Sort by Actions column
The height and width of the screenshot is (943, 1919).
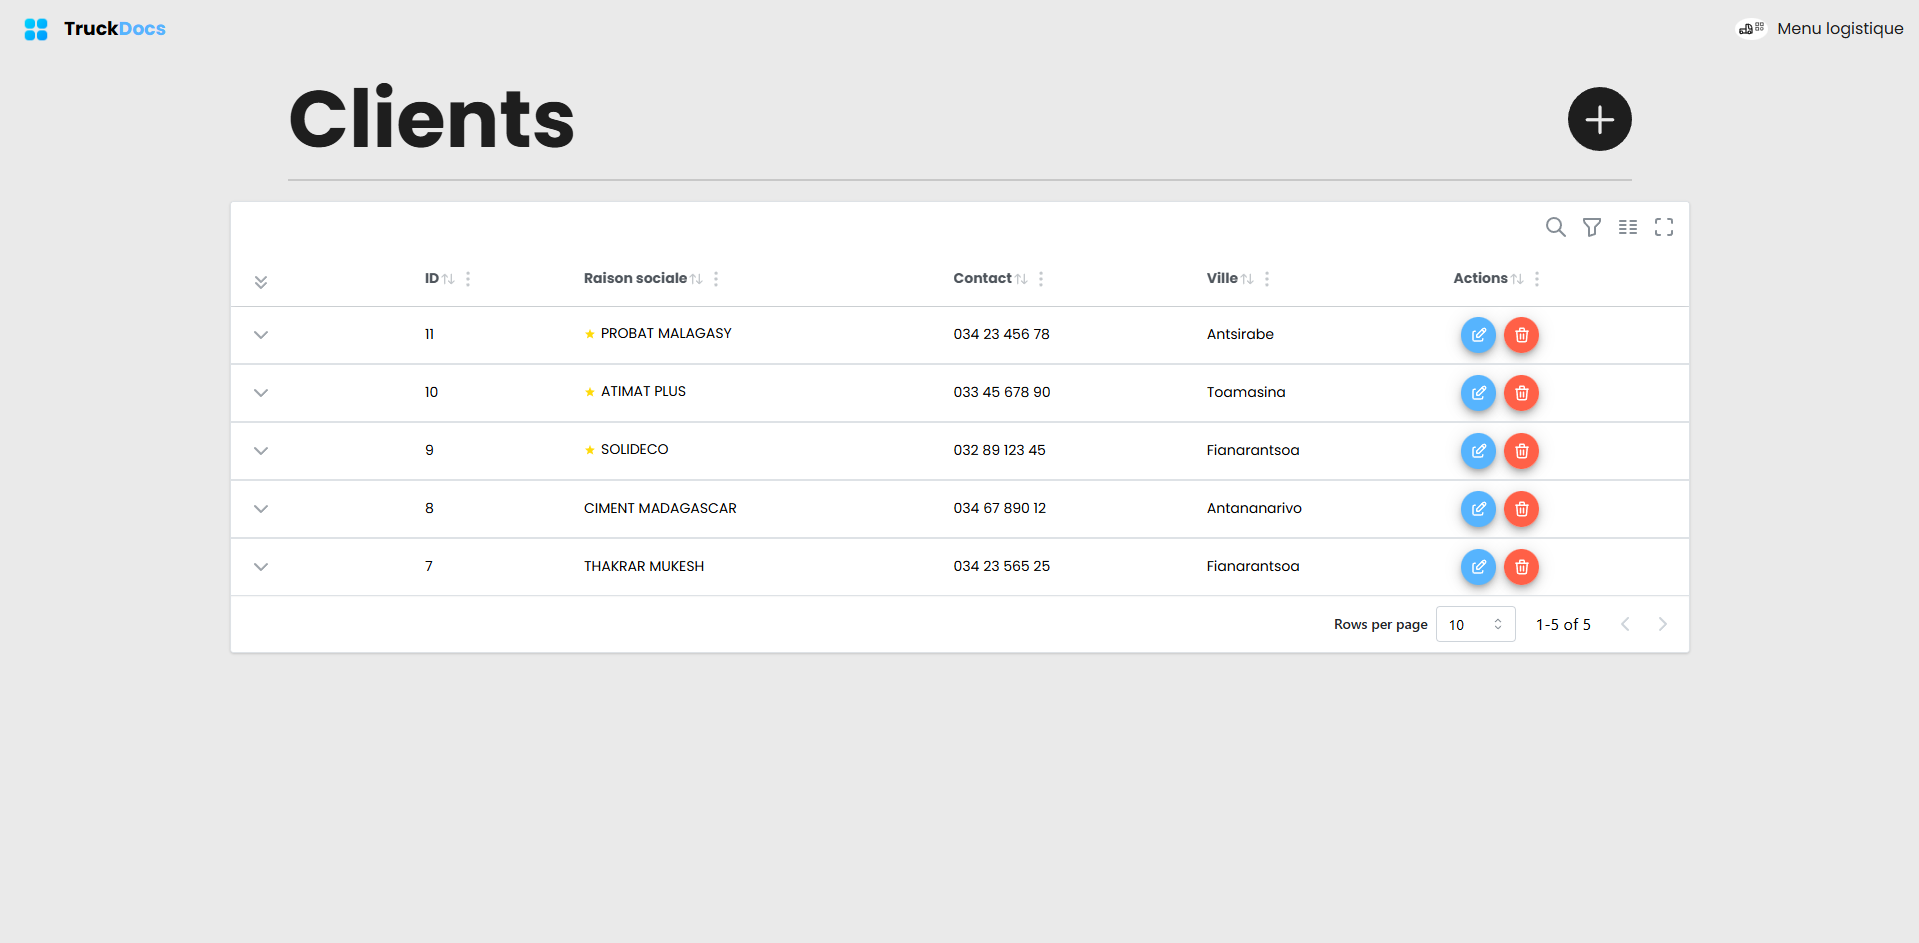(1517, 279)
